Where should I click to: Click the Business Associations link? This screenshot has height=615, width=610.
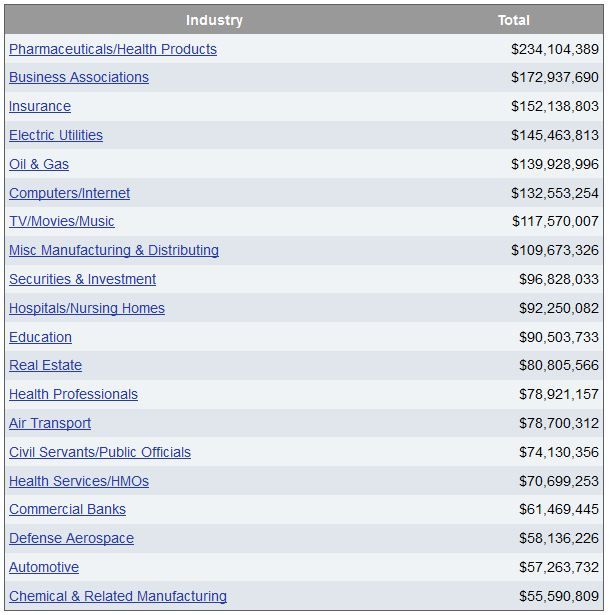coord(79,77)
